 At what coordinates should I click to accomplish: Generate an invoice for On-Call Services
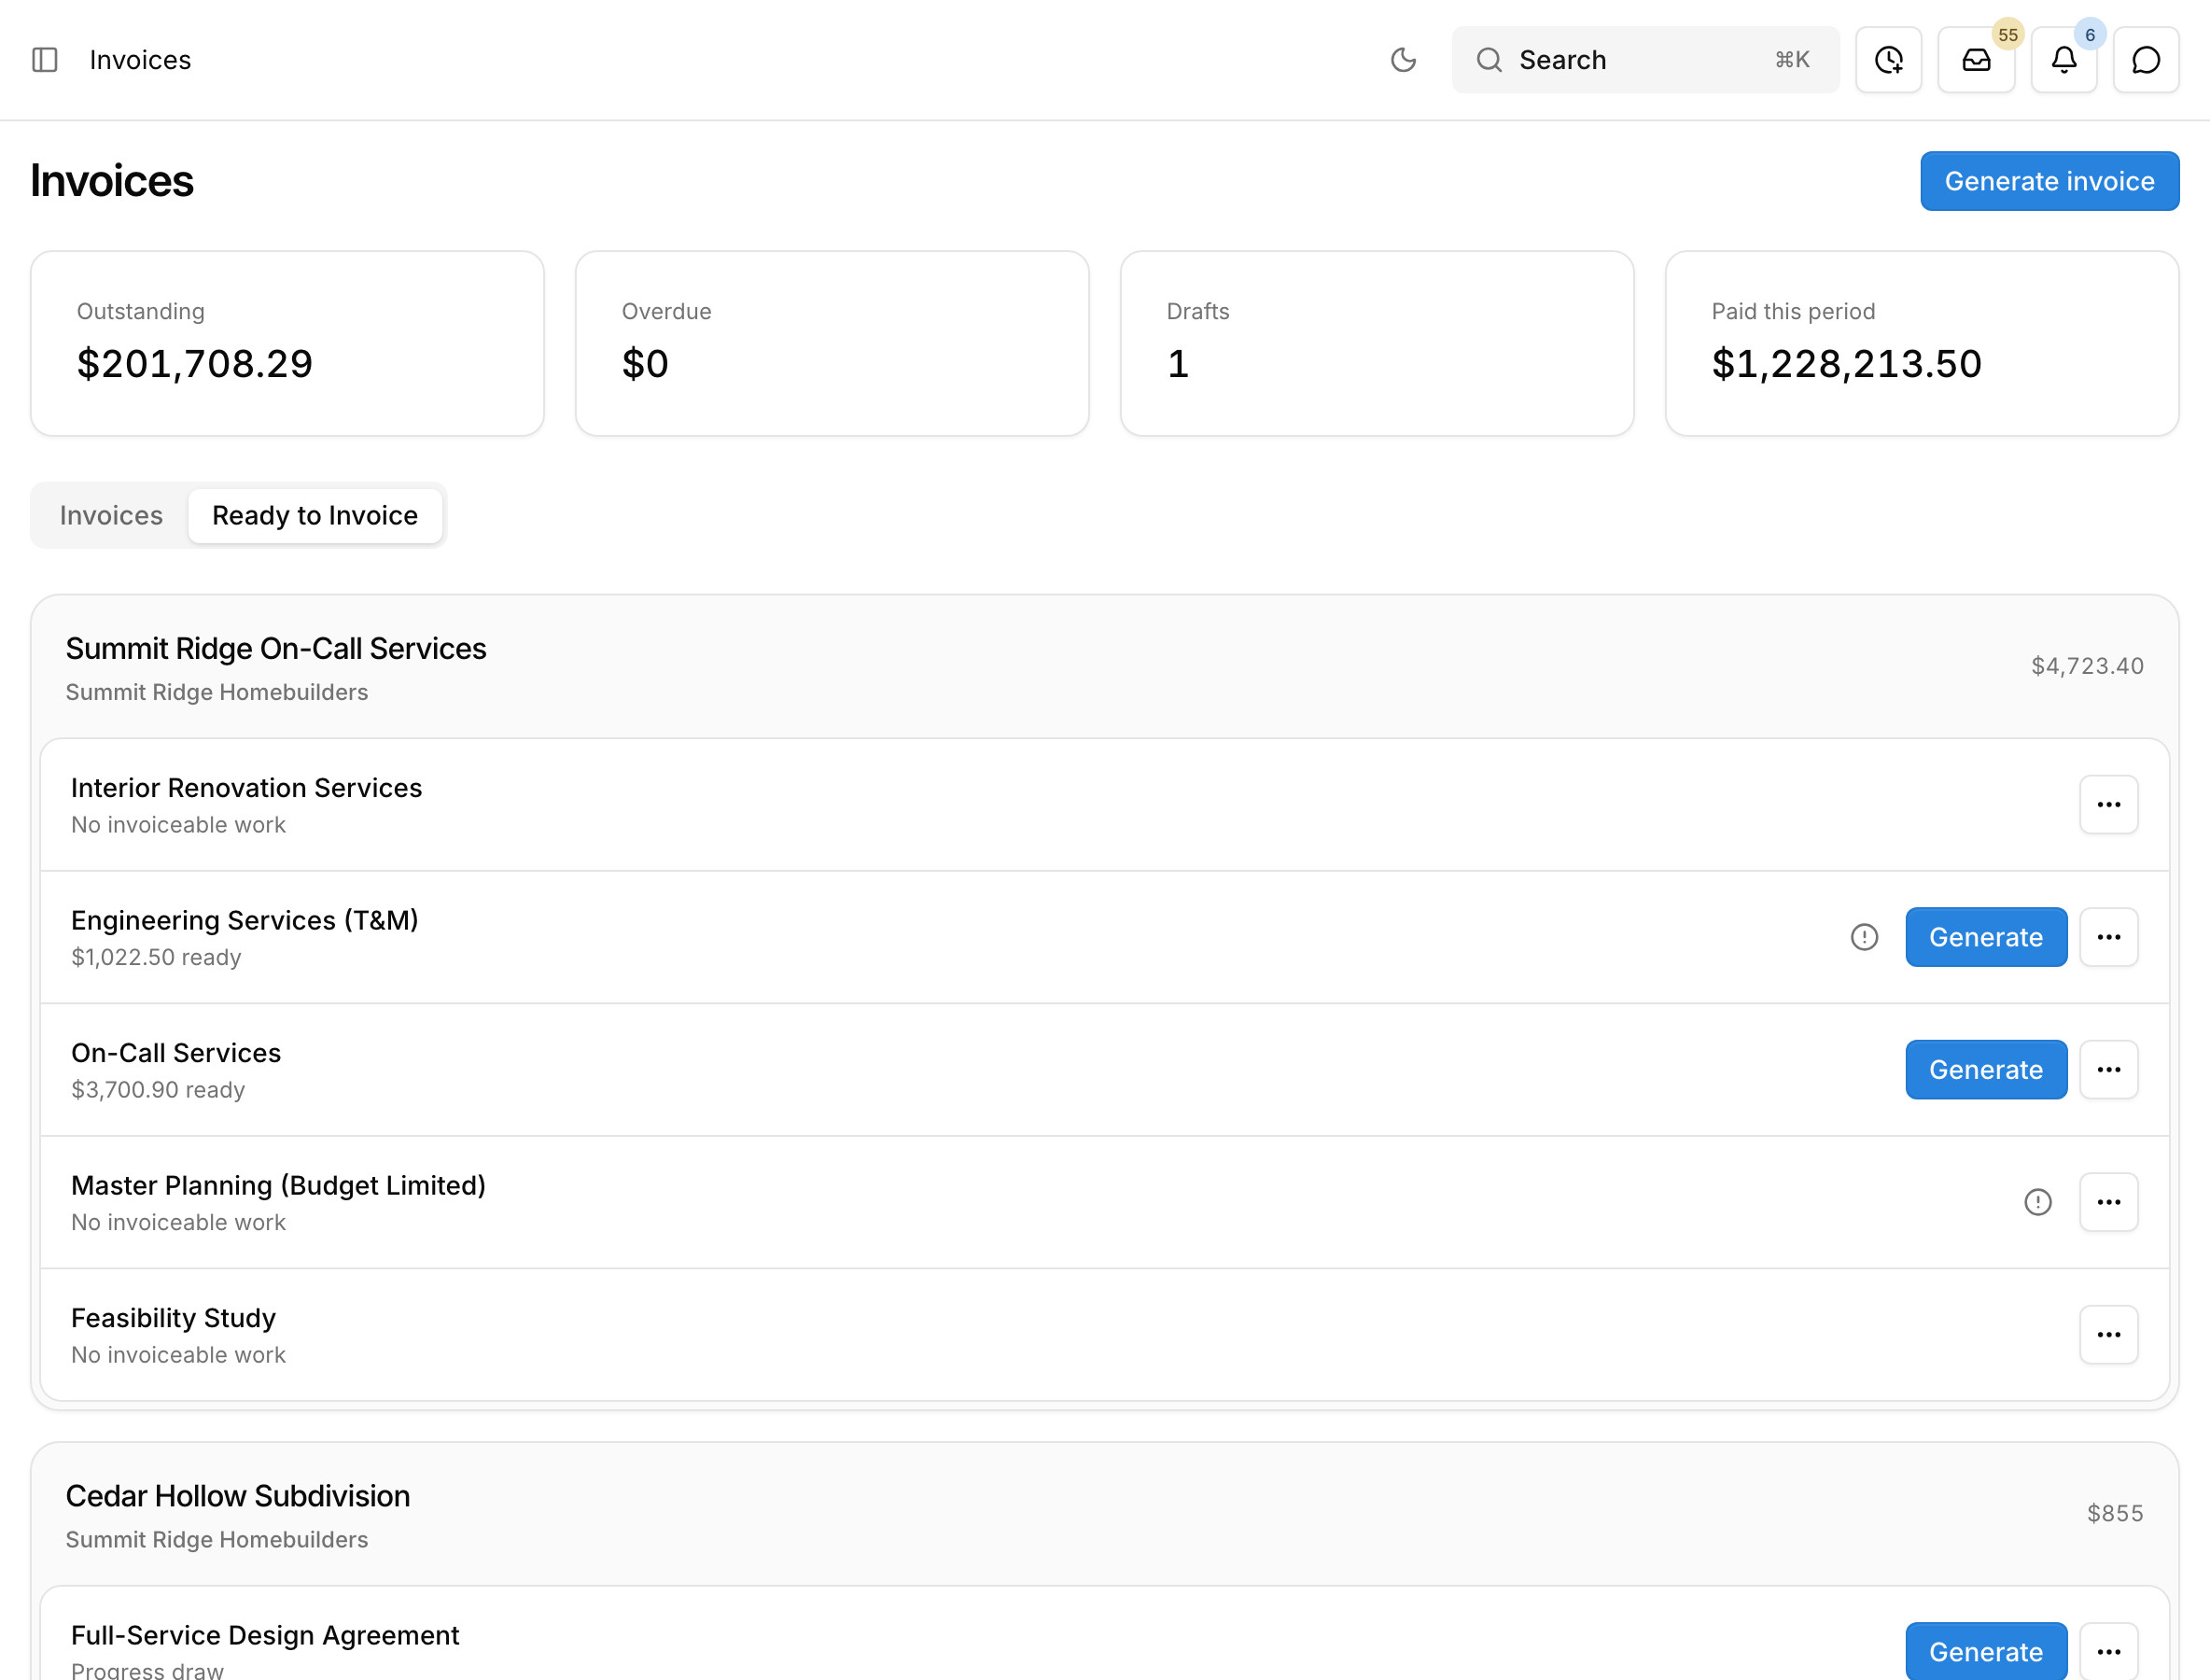click(1985, 1069)
